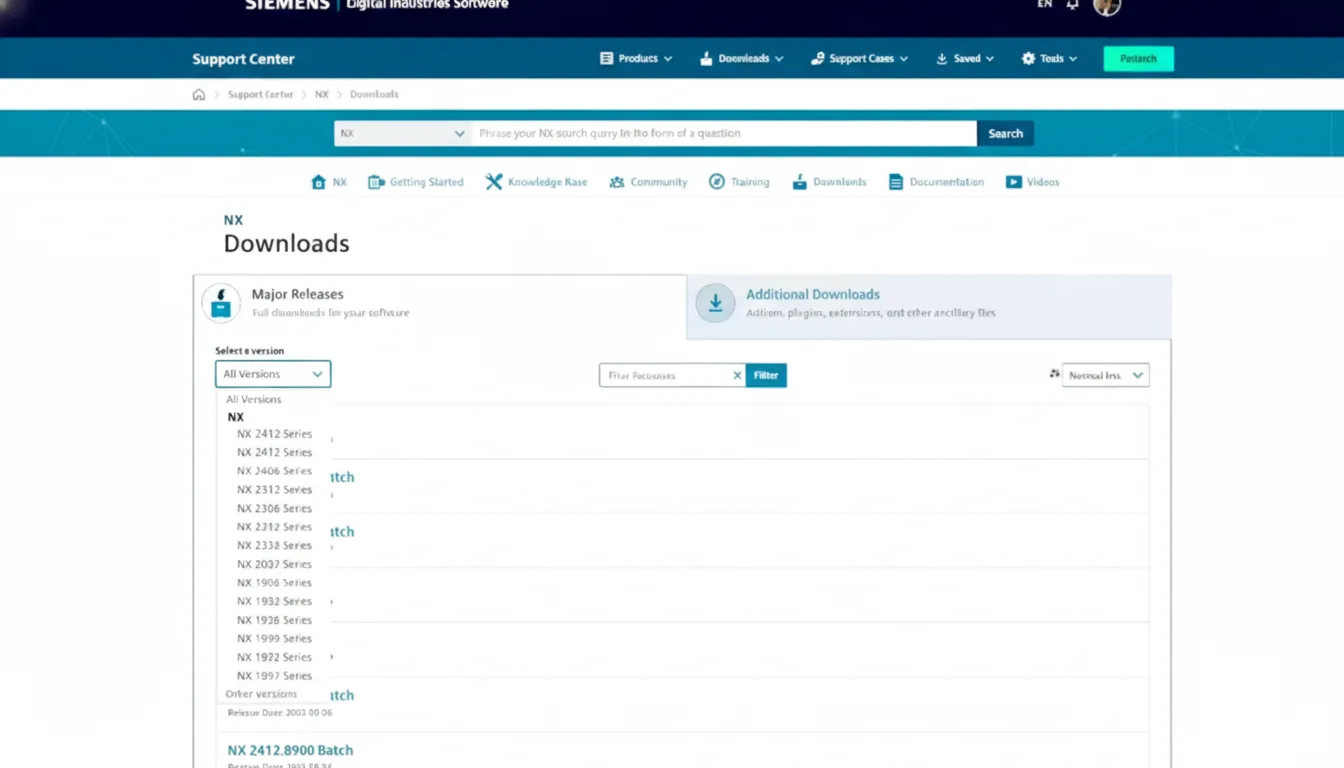Choose NX 2306 Series from the list
The image size is (1344, 768).
tap(275, 509)
